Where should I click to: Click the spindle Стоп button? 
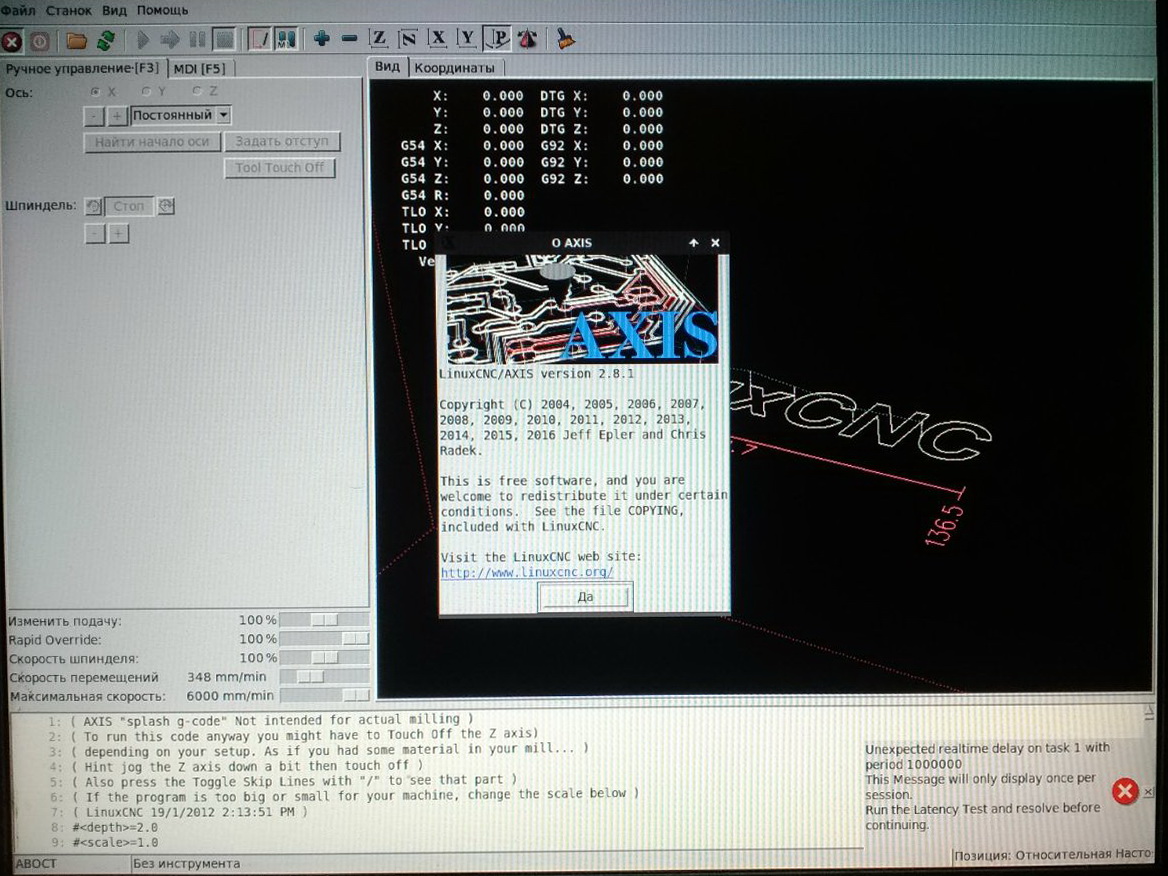(129, 206)
